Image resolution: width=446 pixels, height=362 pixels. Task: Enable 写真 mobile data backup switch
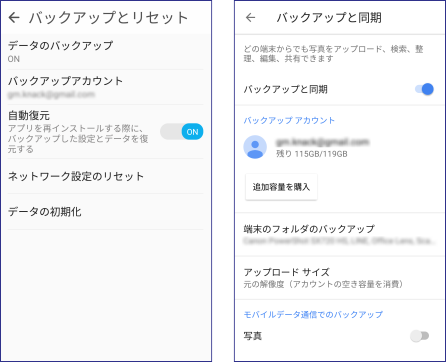[420, 336]
